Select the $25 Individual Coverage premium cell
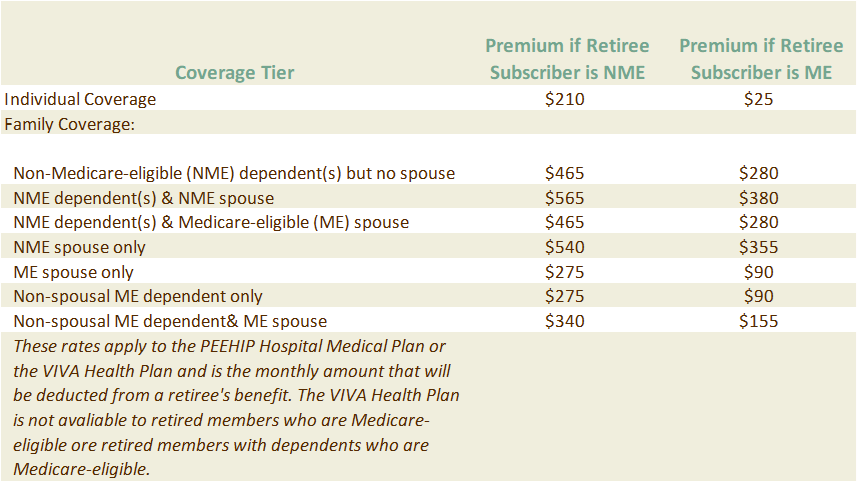 coord(759,99)
